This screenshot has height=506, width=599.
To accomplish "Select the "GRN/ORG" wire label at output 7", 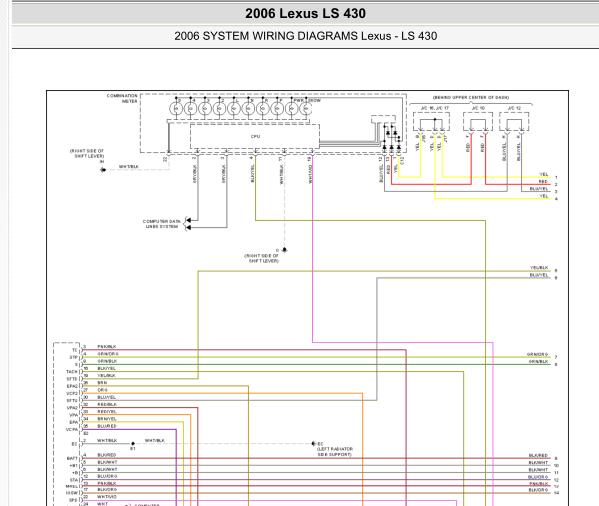I will 537,354.
